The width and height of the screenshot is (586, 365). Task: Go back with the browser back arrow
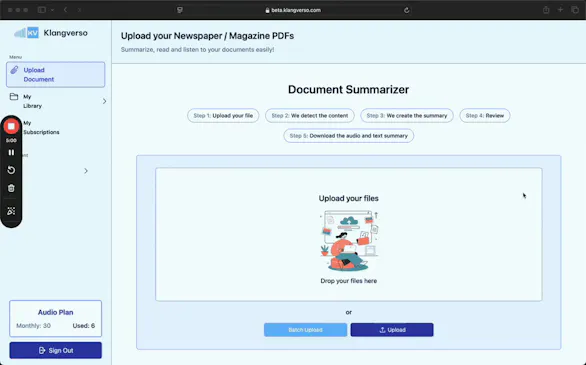[65, 10]
